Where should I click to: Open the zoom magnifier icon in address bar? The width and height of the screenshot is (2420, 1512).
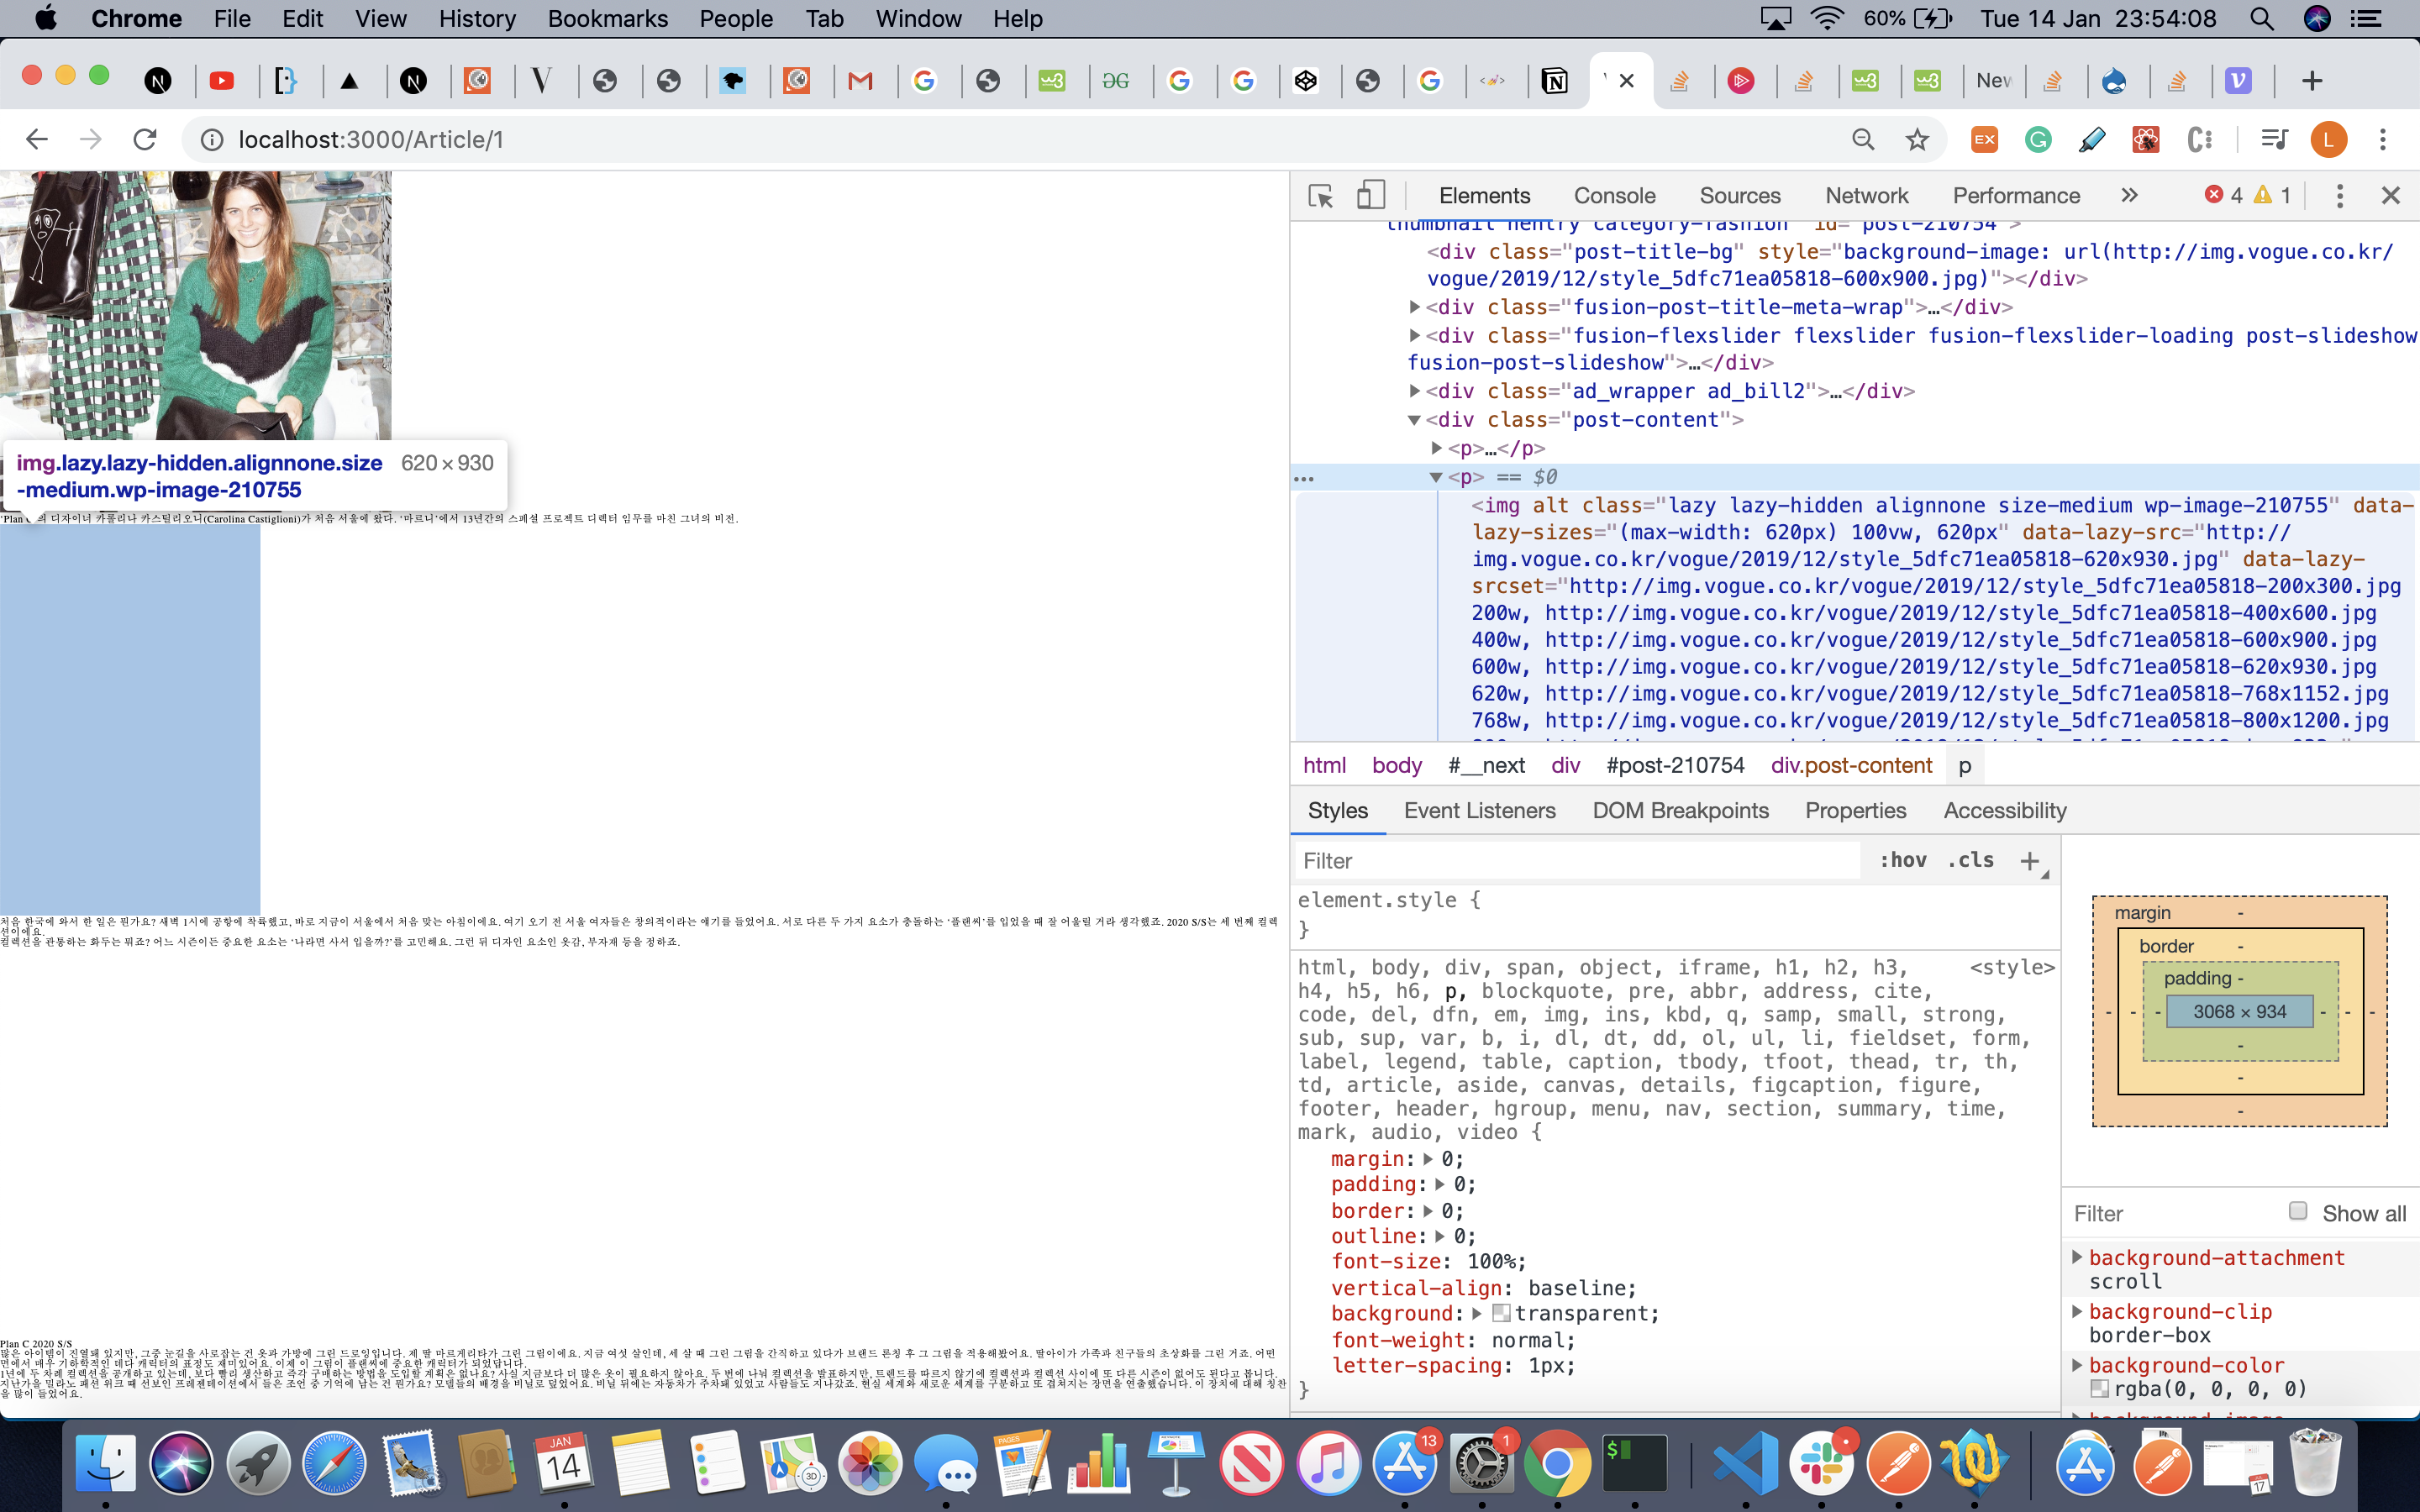click(x=1862, y=139)
